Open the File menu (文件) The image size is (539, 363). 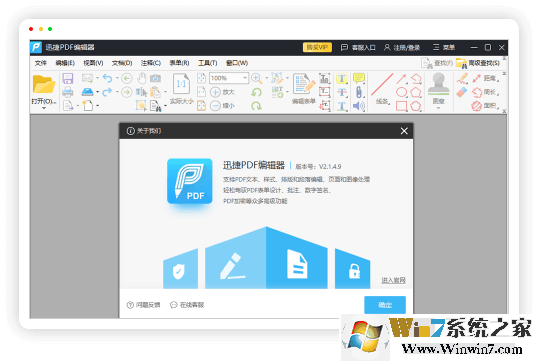click(41, 63)
